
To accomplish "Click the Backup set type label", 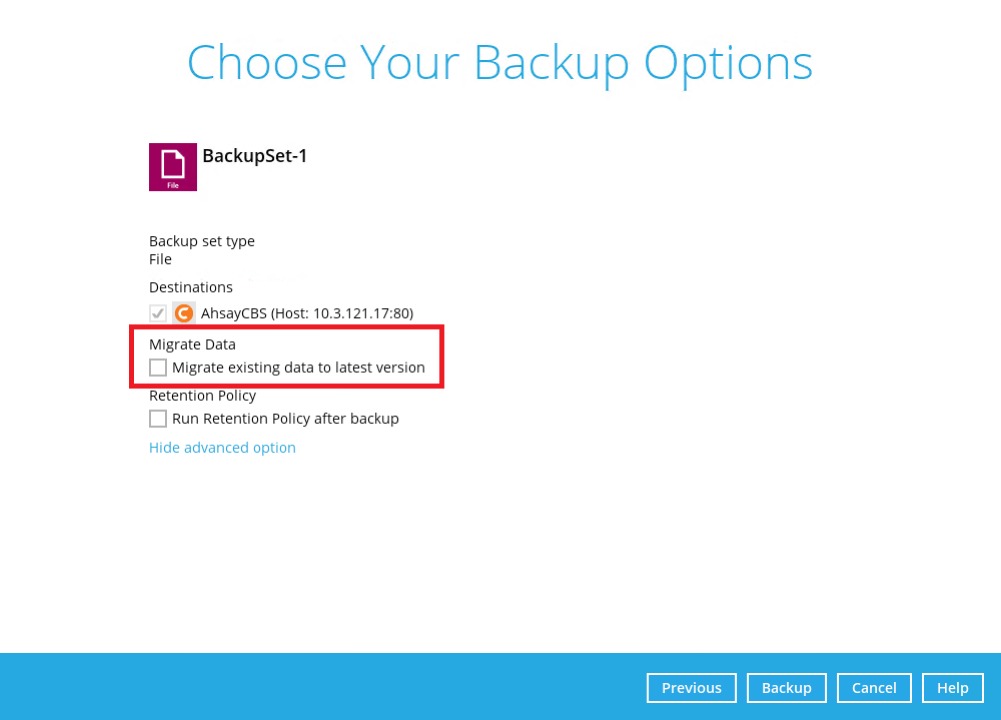I will coord(201,241).
